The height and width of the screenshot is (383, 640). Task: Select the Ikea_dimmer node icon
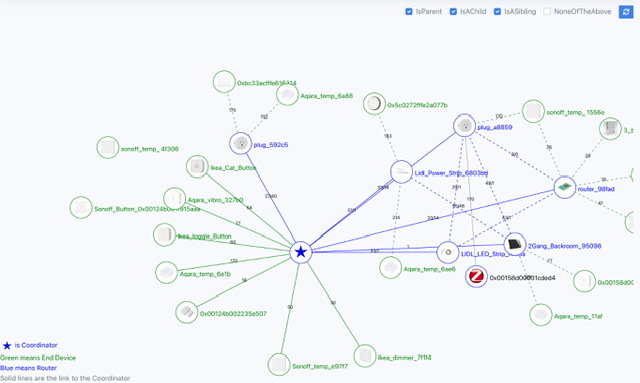coord(364,356)
